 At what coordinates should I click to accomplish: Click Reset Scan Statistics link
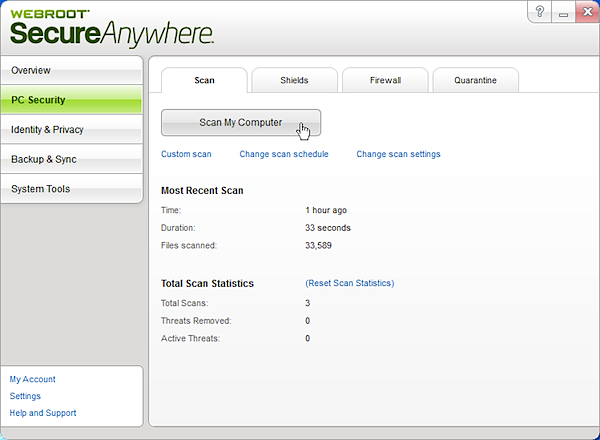tap(350, 283)
